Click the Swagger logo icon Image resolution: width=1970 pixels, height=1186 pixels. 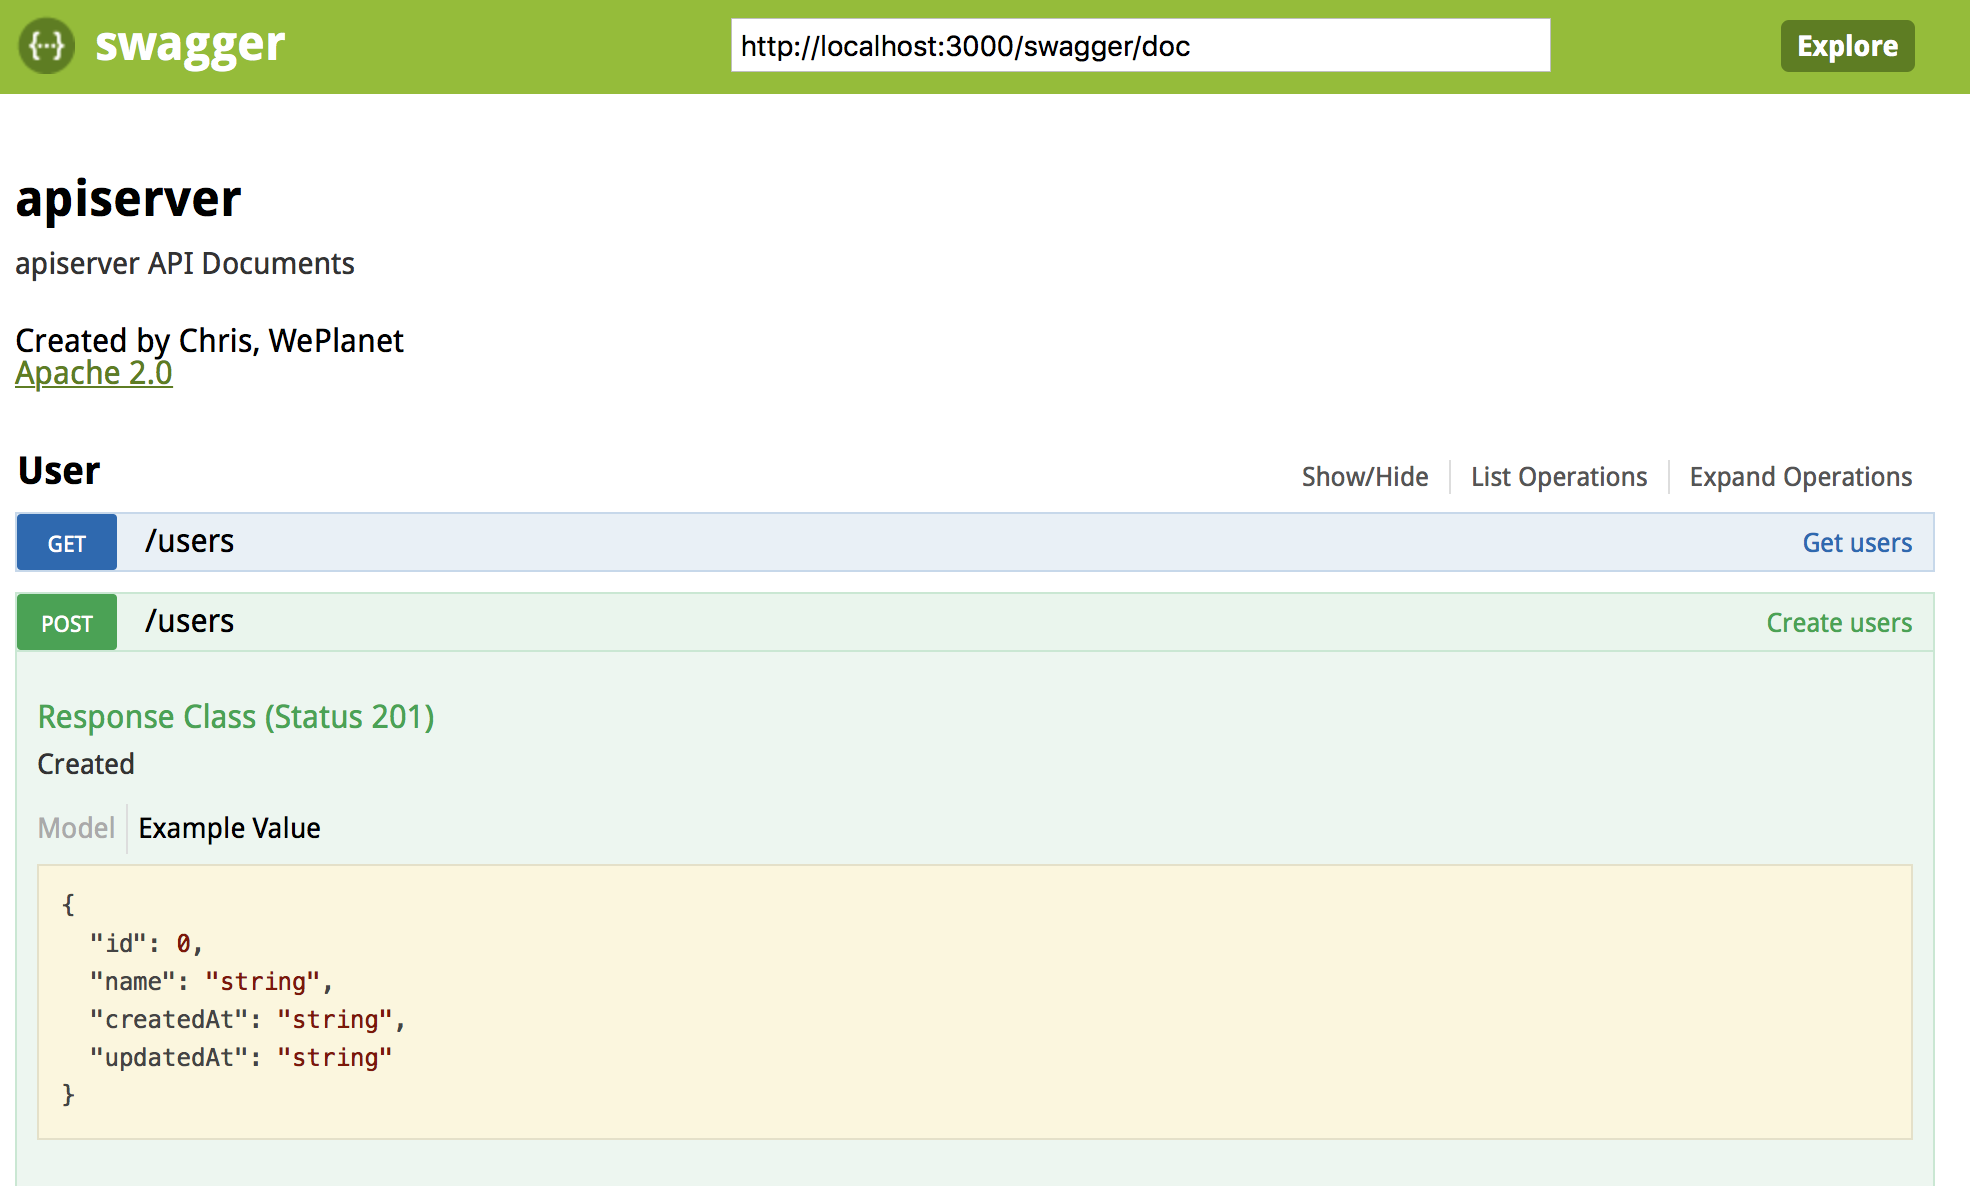(x=46, y=46)
